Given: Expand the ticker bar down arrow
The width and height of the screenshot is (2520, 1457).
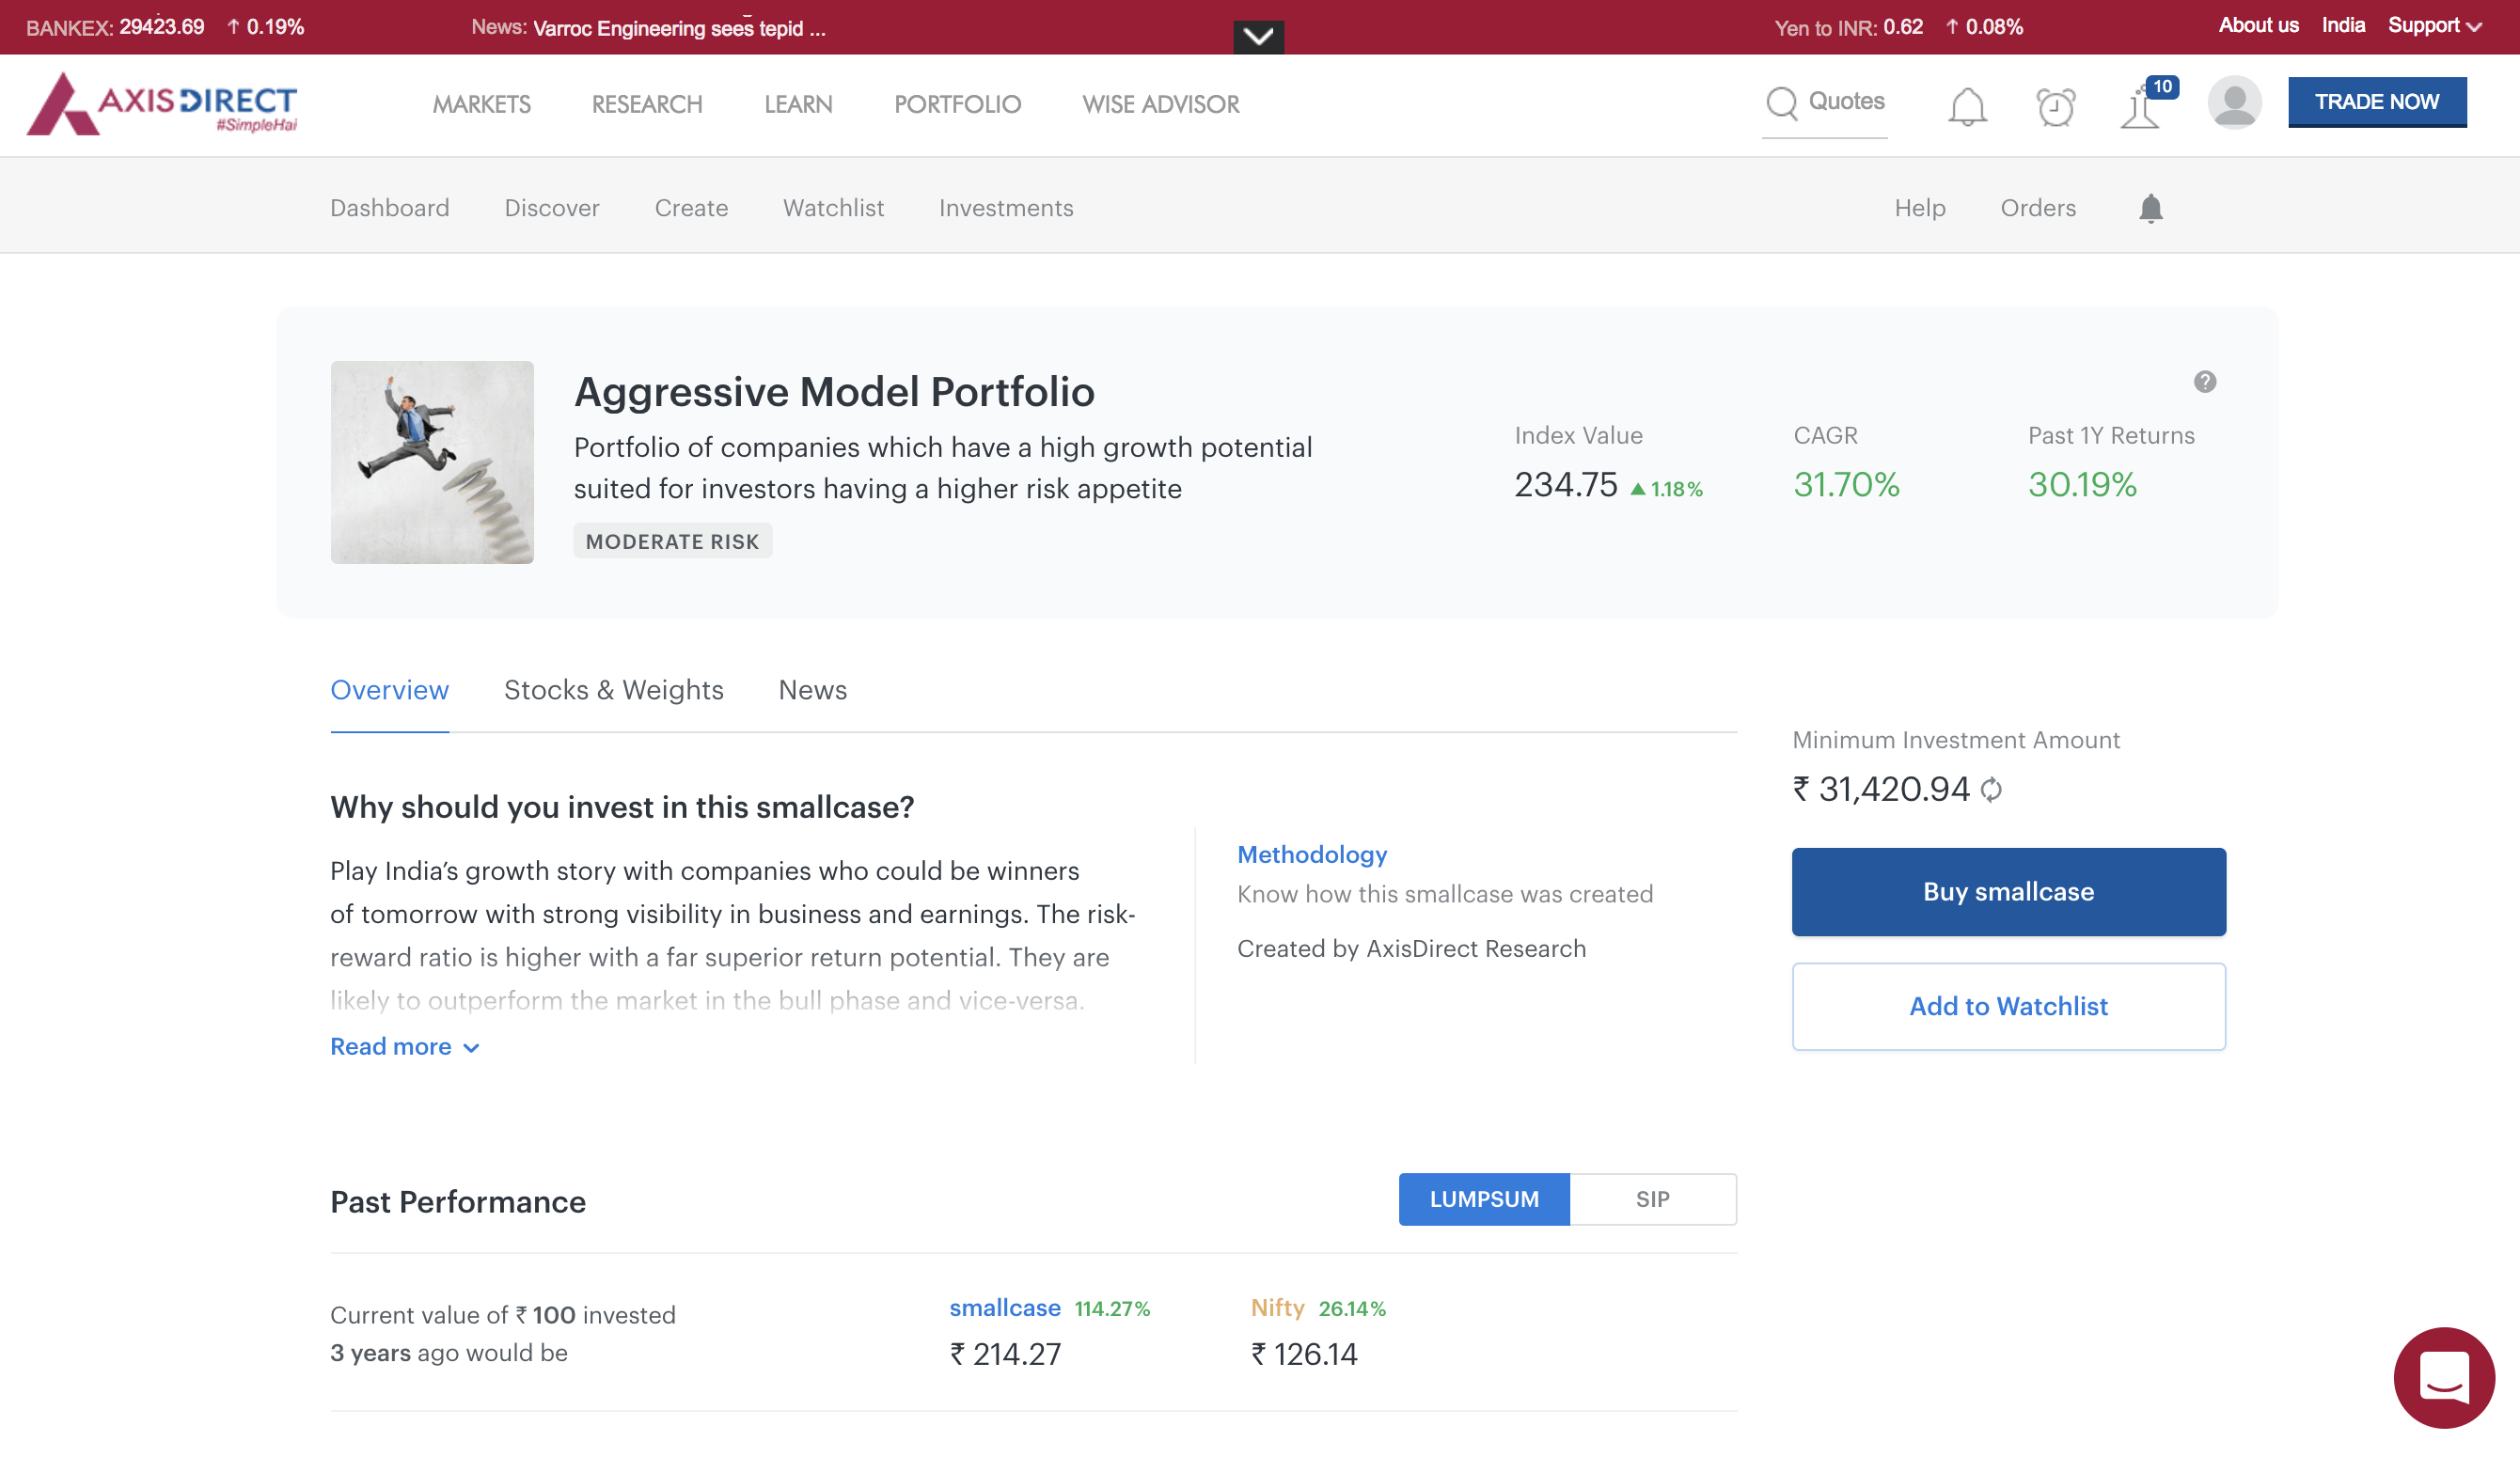Looking at the screenshot, I should (1258, 37).
